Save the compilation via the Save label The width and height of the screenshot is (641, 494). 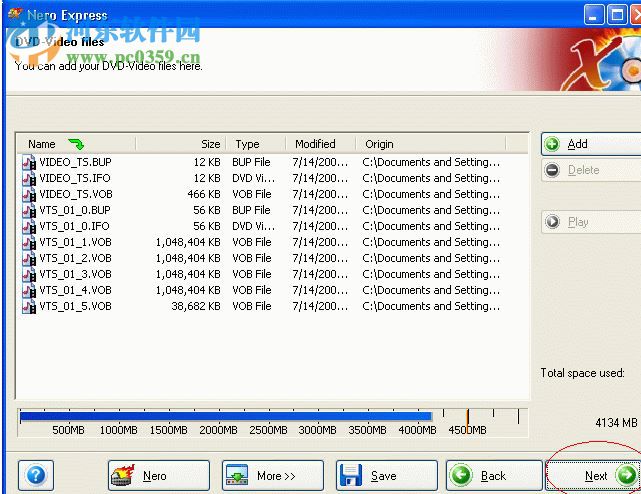(x=383, y=476)
